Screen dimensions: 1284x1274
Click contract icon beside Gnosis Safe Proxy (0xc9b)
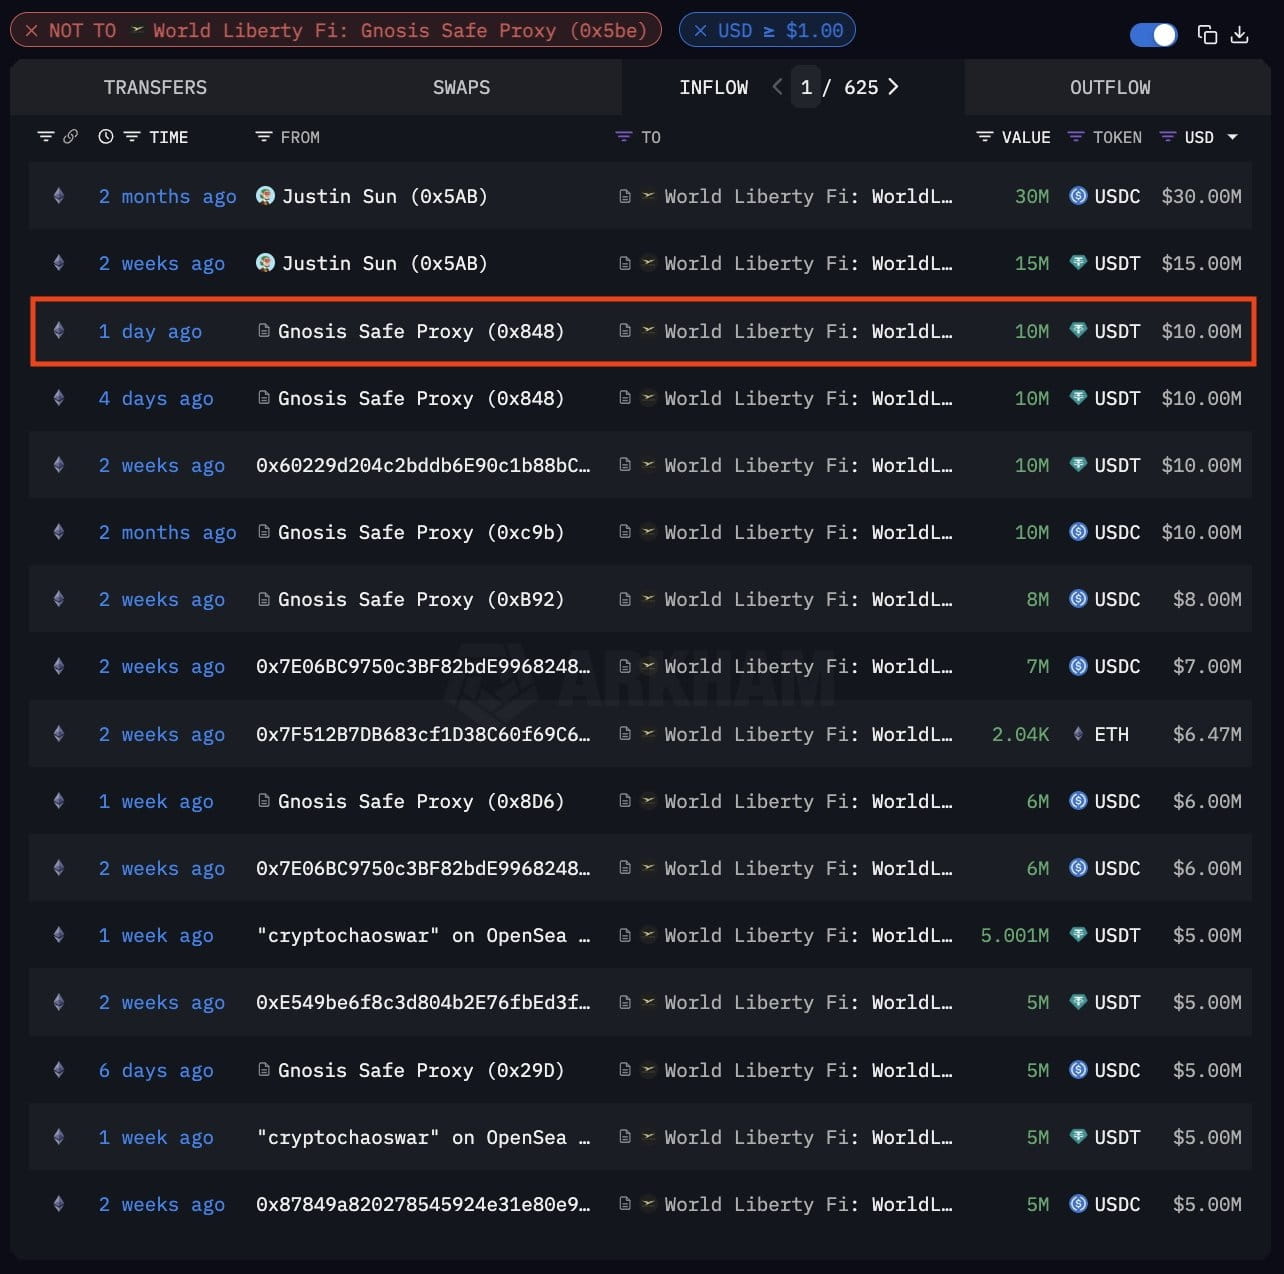264,531
